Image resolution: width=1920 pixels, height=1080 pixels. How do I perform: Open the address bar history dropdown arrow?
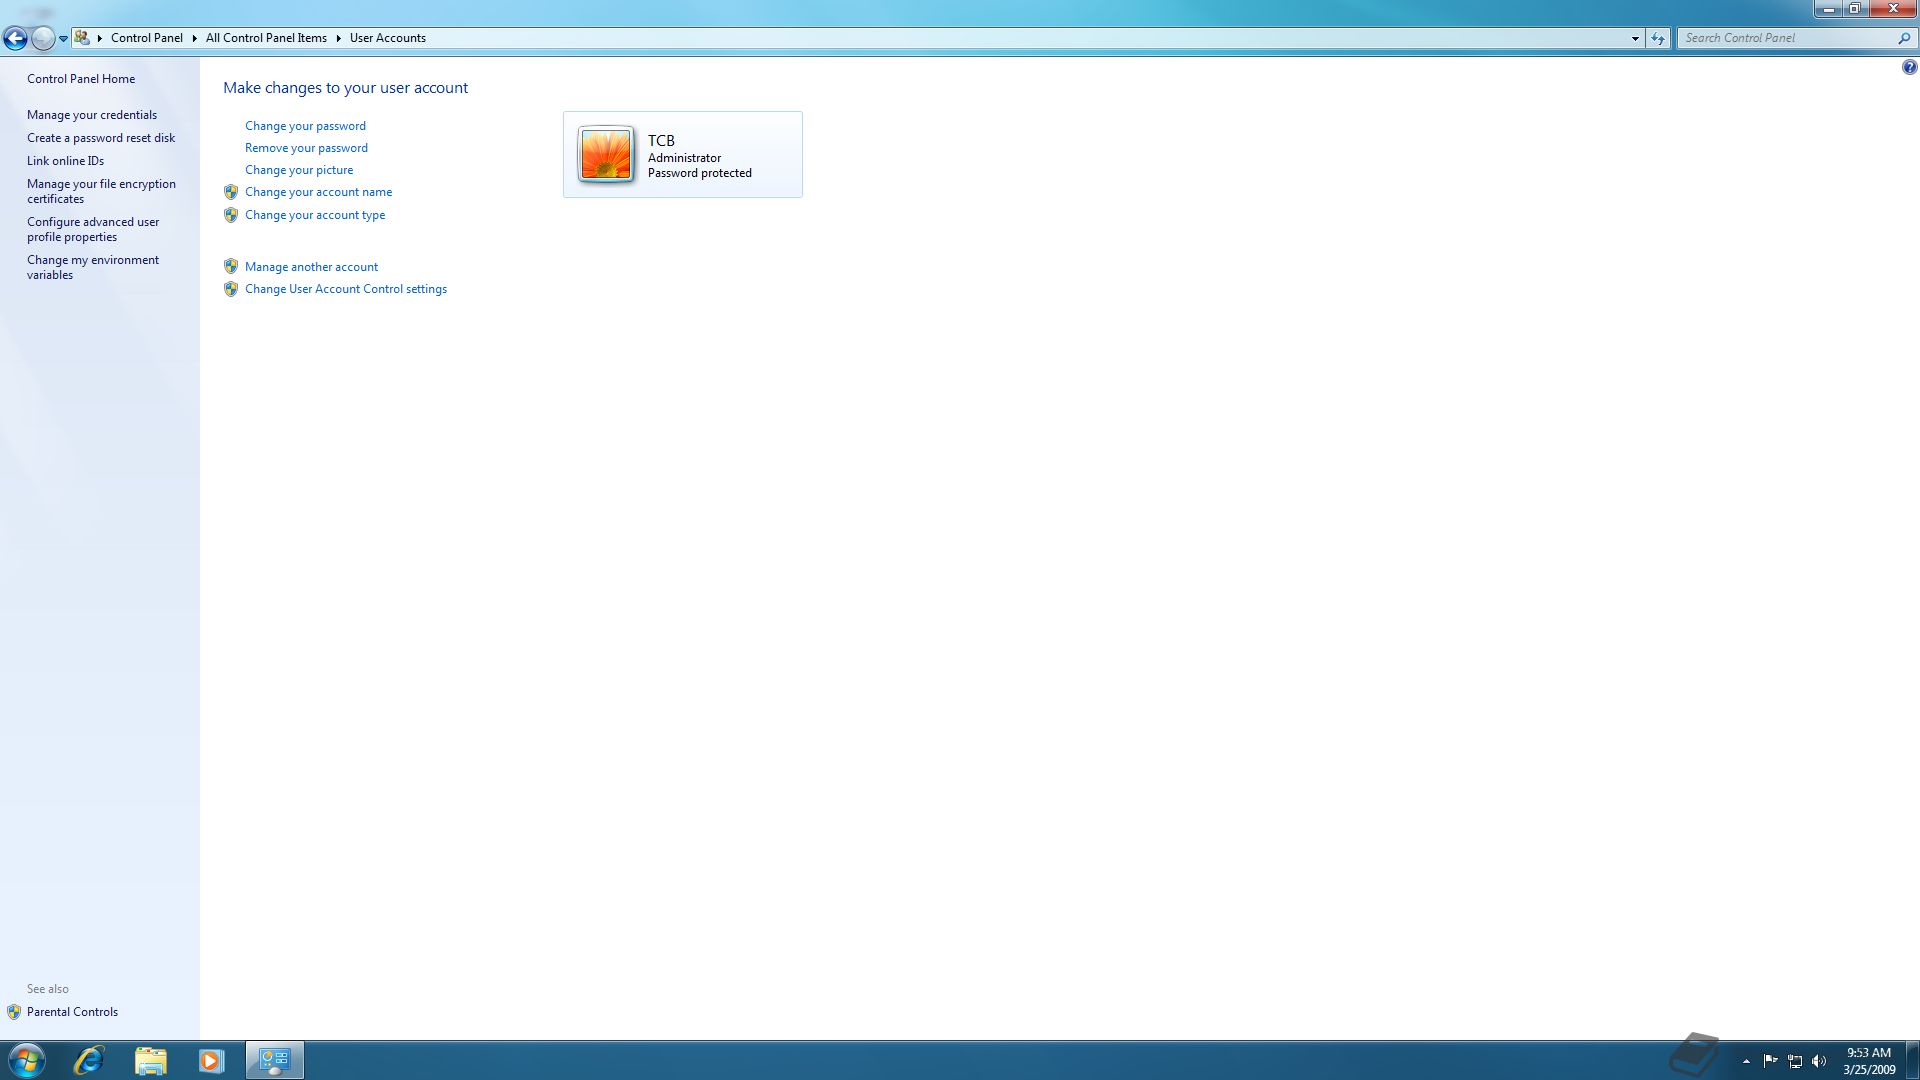coord(1635,38)
